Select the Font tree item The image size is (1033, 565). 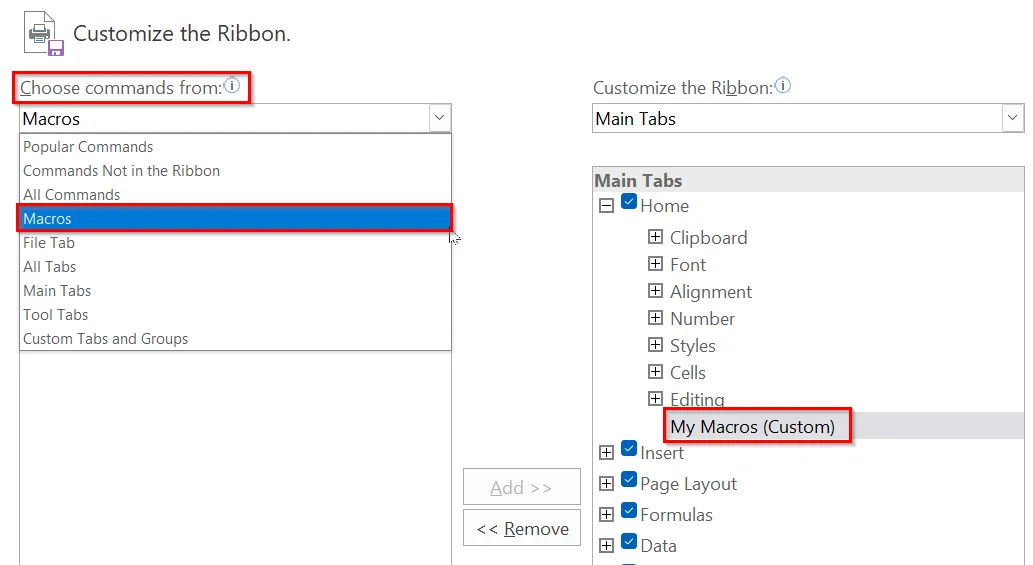[688, 265]
